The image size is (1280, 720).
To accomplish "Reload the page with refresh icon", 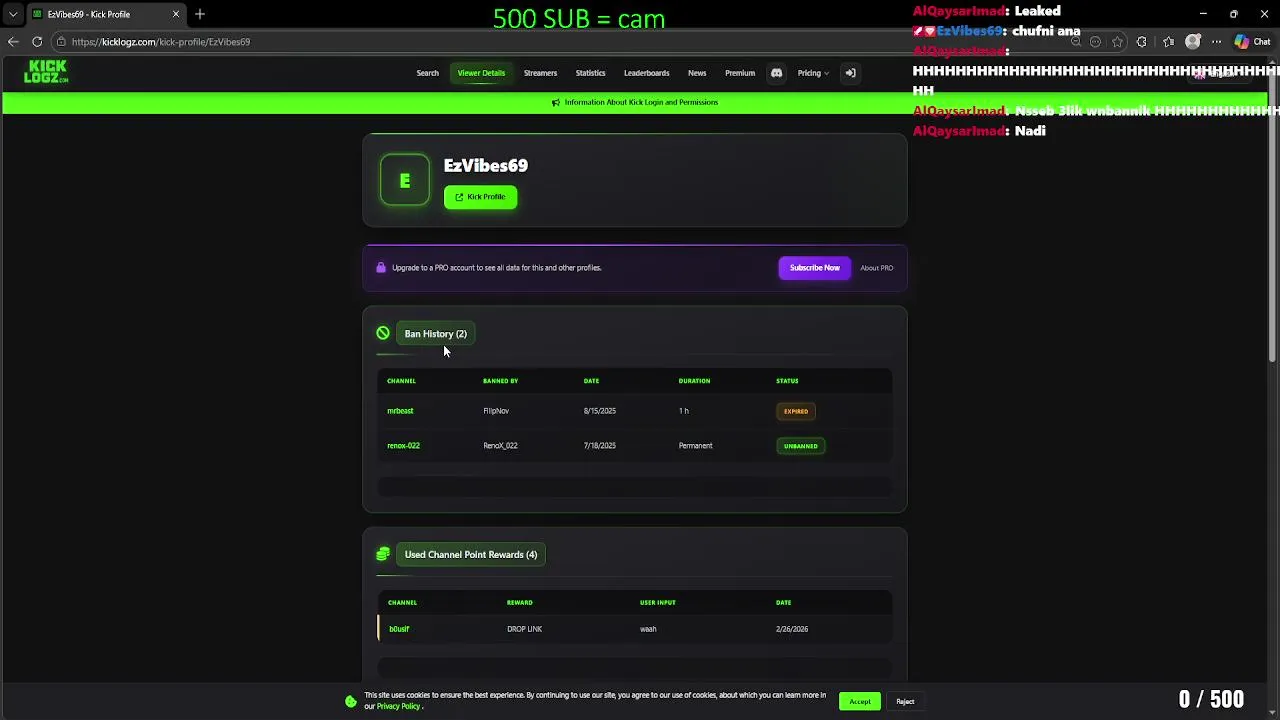I will 37,42.
